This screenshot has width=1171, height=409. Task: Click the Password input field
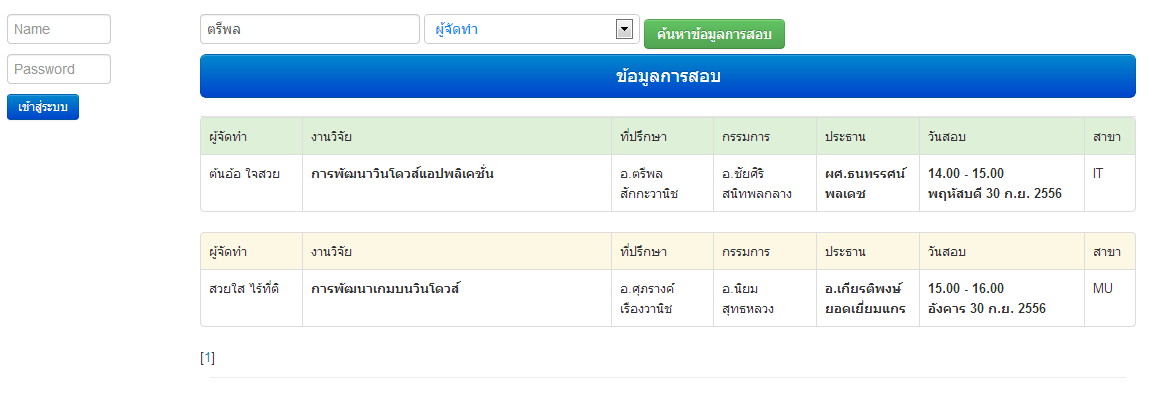pyautogui.click(x=58, y=69)
